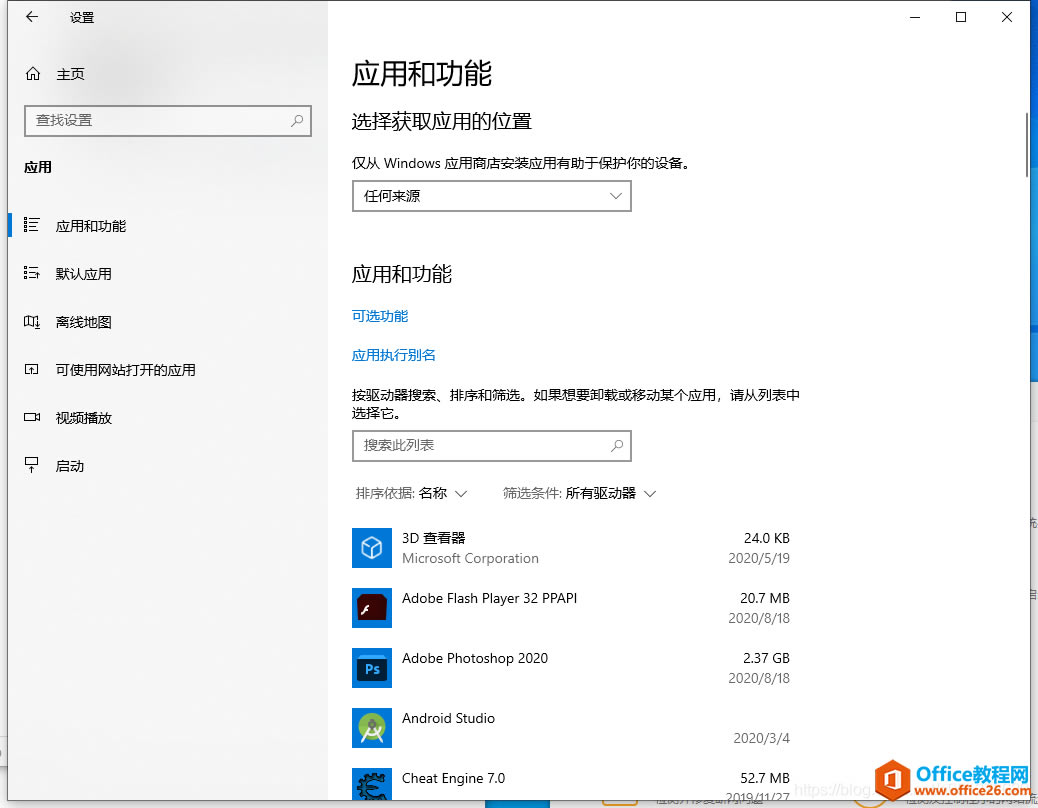
Task: Open the 主页 home icon
Action: pyautogui.click(x=32, y=73)
